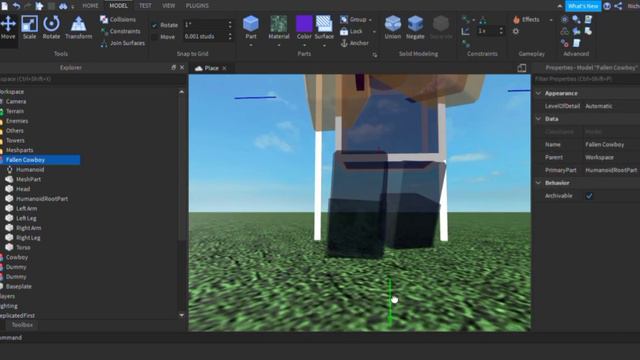The width and height of the screenshot is (640, 360).
Task: Open the Toolbox tab at bottom
Action: tap(22, 325)
